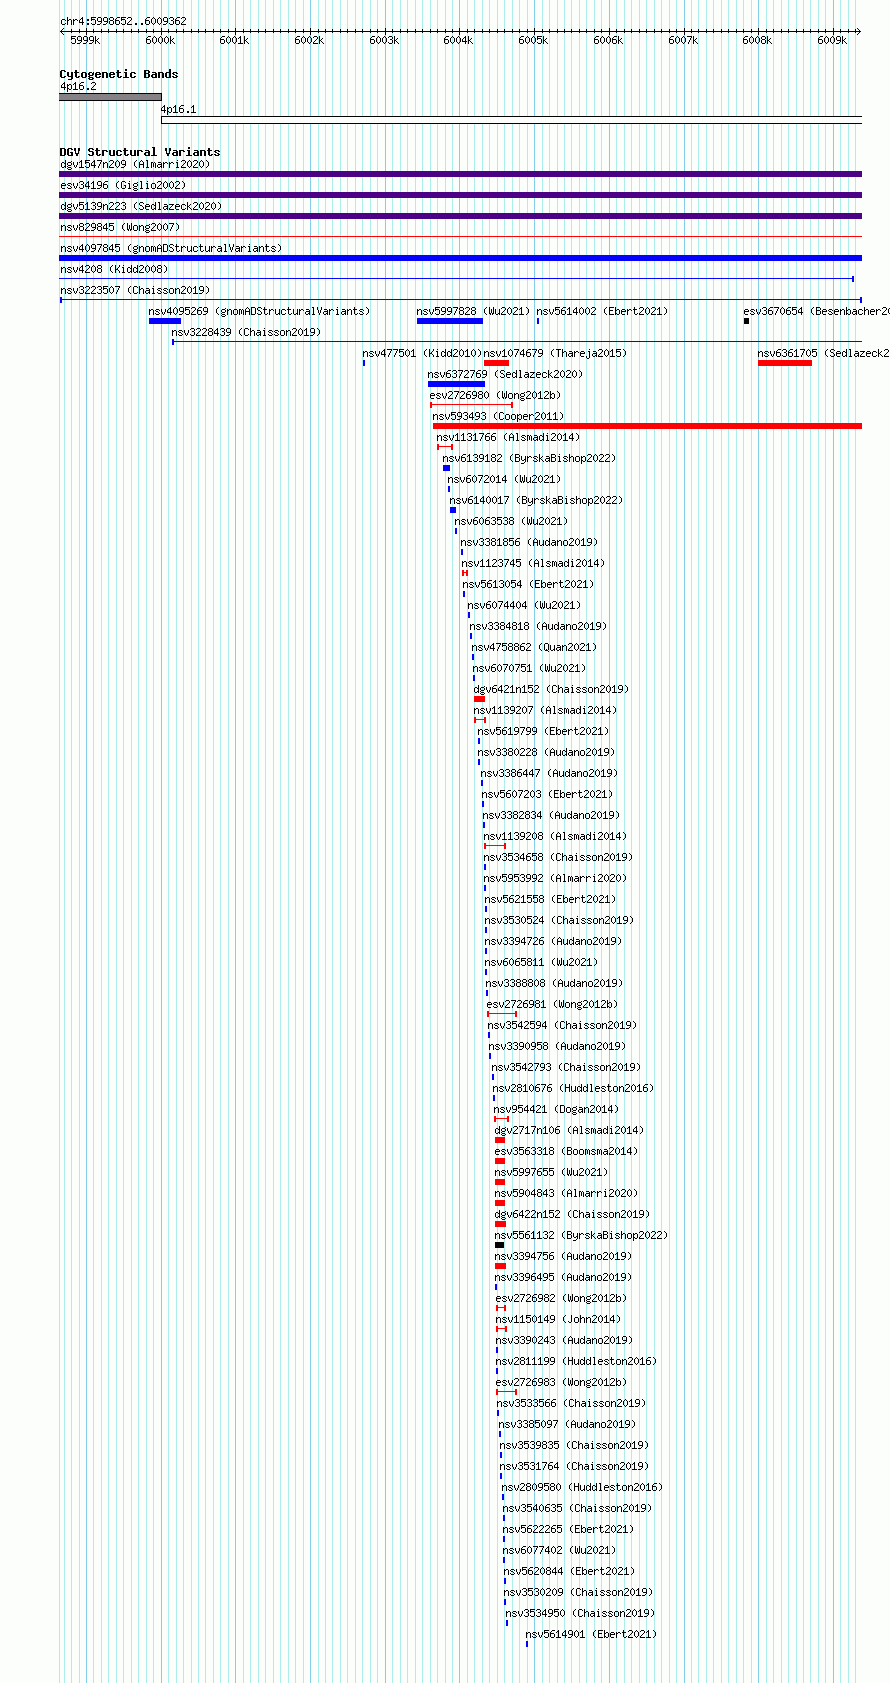The width and height of the screenshot is (890, 1683).
Task: Click dgv6422n152 (Chaisson2019) label
Action: pyautogui.click(x=572, y=1214)
